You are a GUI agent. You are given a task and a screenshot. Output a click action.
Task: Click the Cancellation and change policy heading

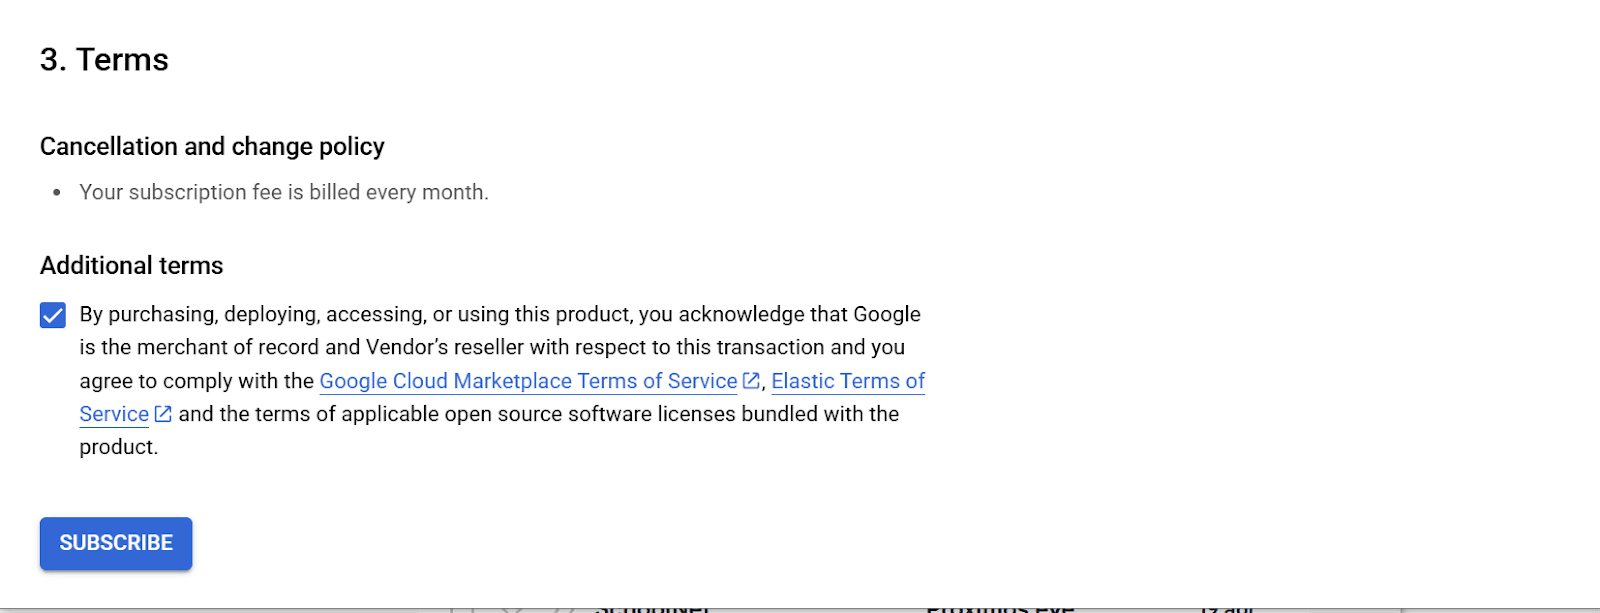pyautogui.click(x=211, y=146)
